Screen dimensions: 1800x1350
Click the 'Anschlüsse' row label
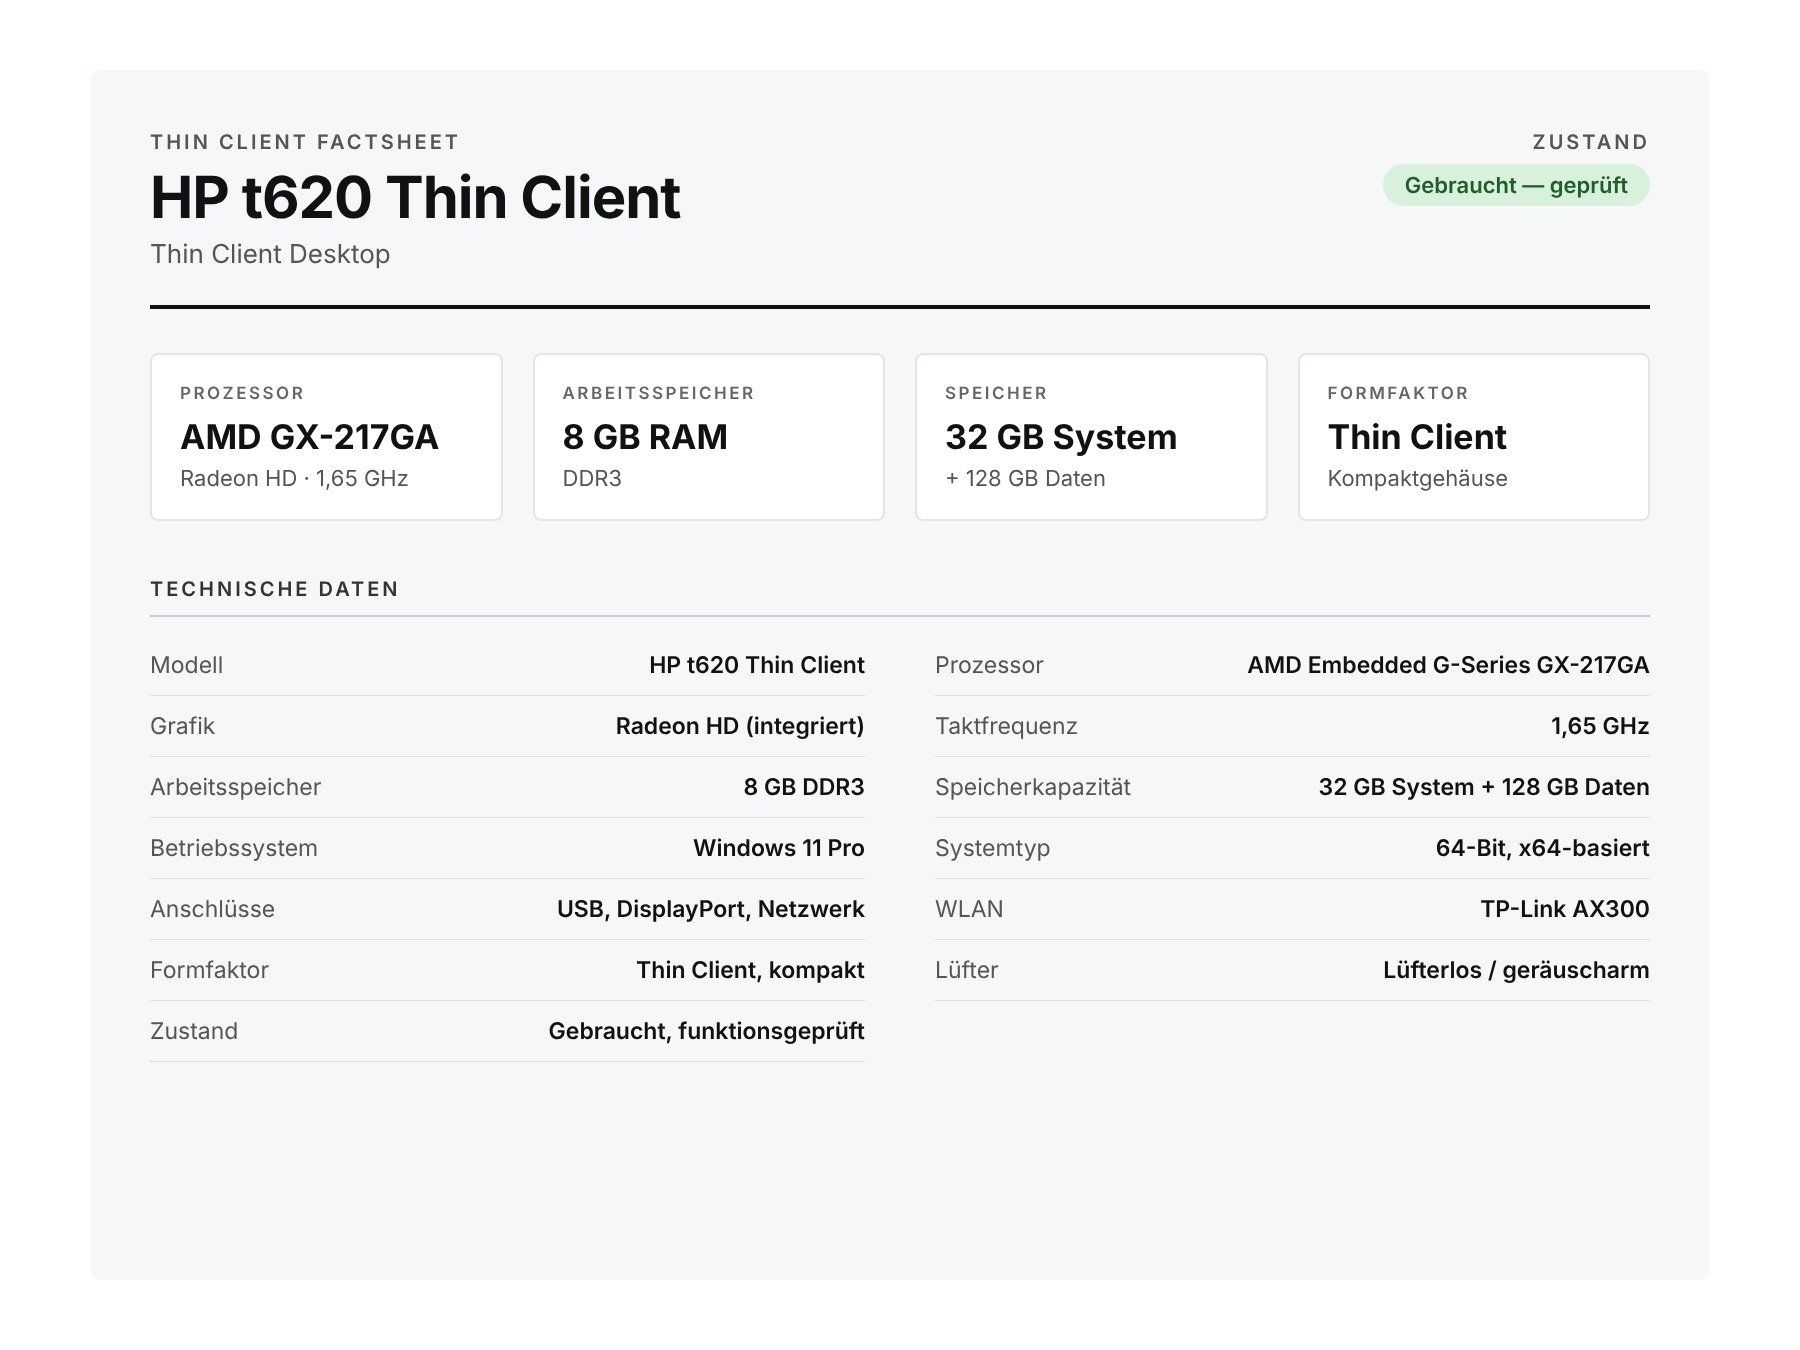click(x=212, y=909)
